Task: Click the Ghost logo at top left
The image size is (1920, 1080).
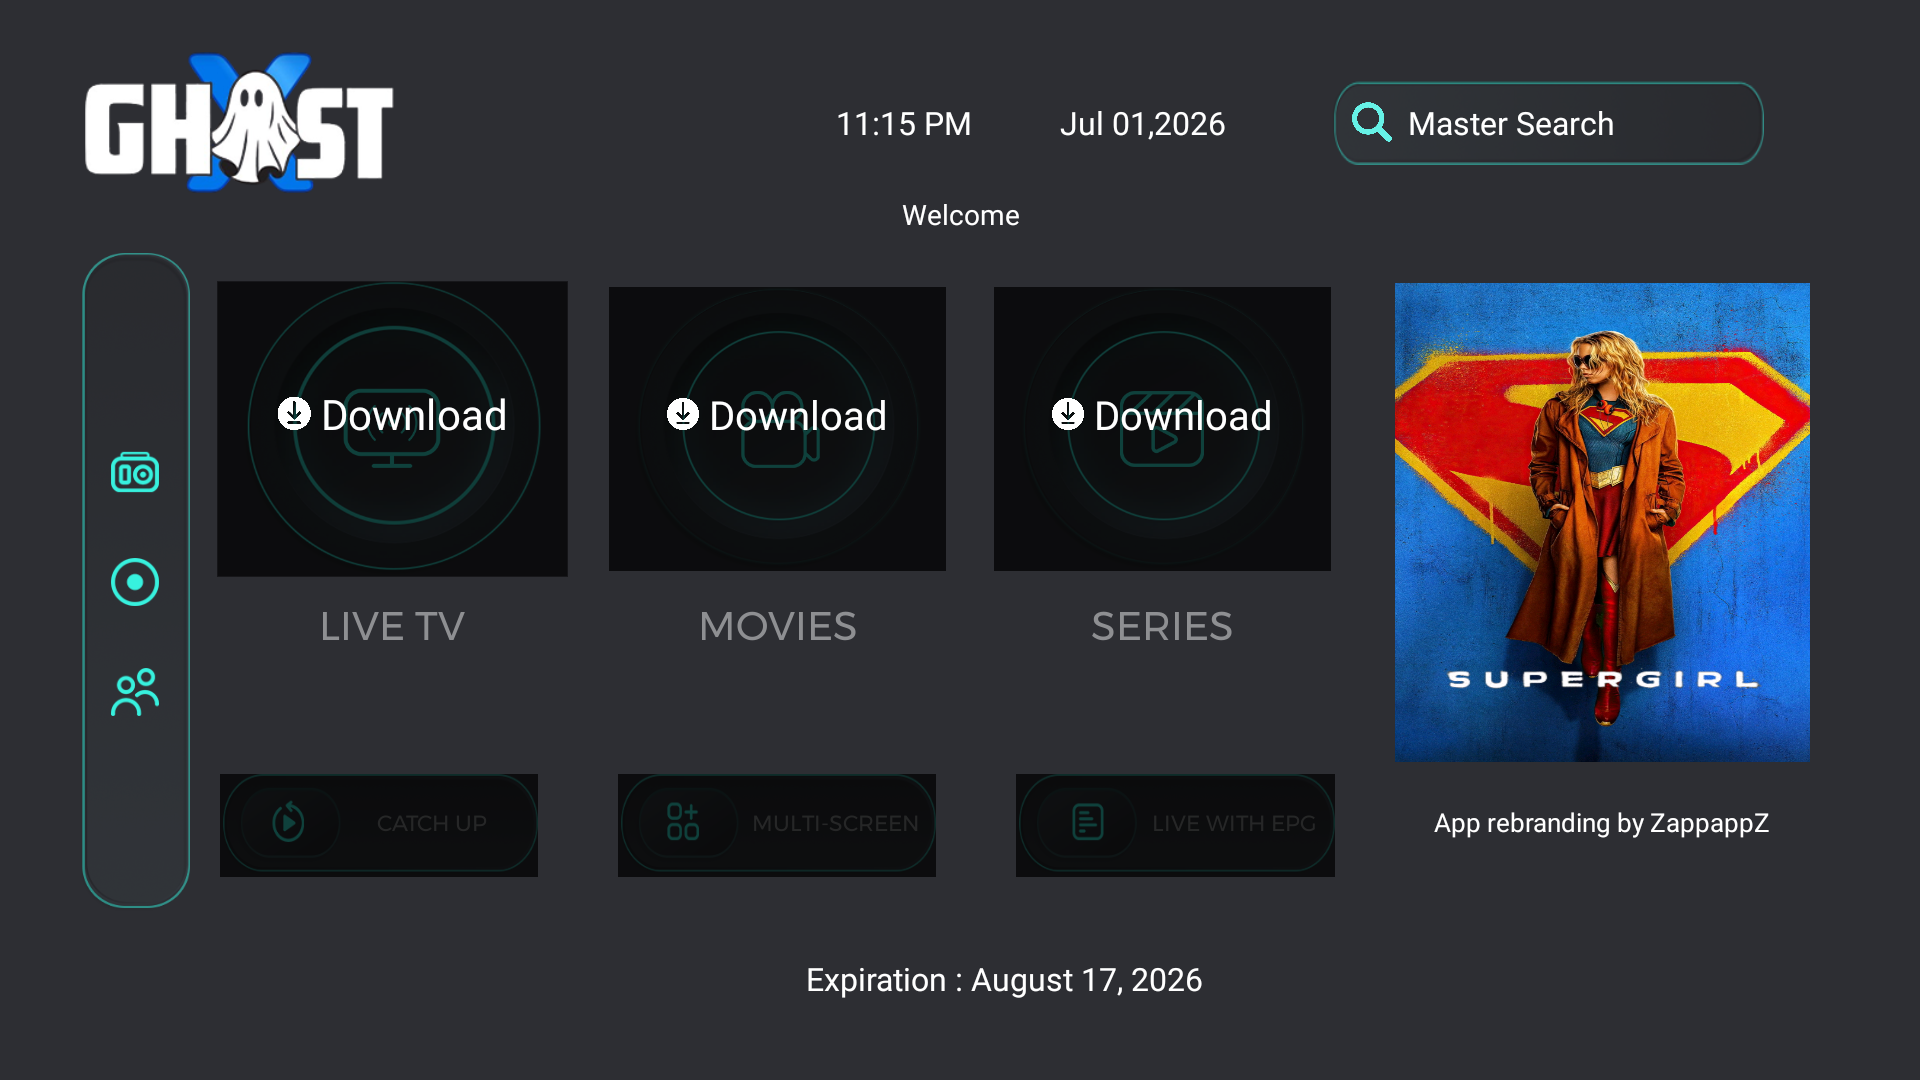Action: [x=239, y=122]
